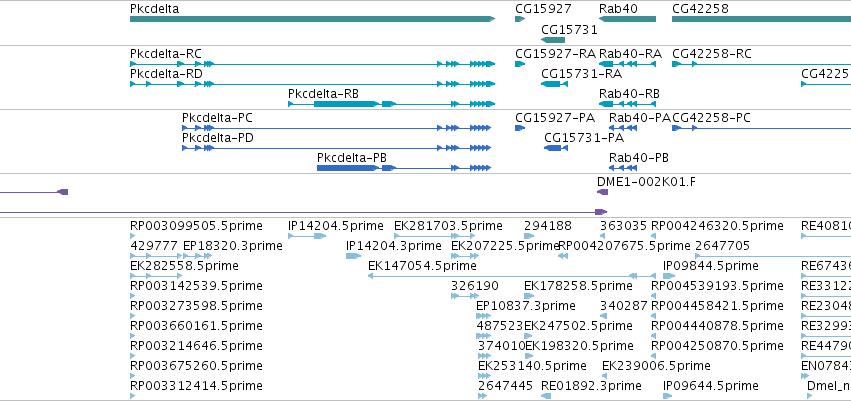851x401 pixels.
Task: Click the 2647705 EST label
Action: coord(722,246)
